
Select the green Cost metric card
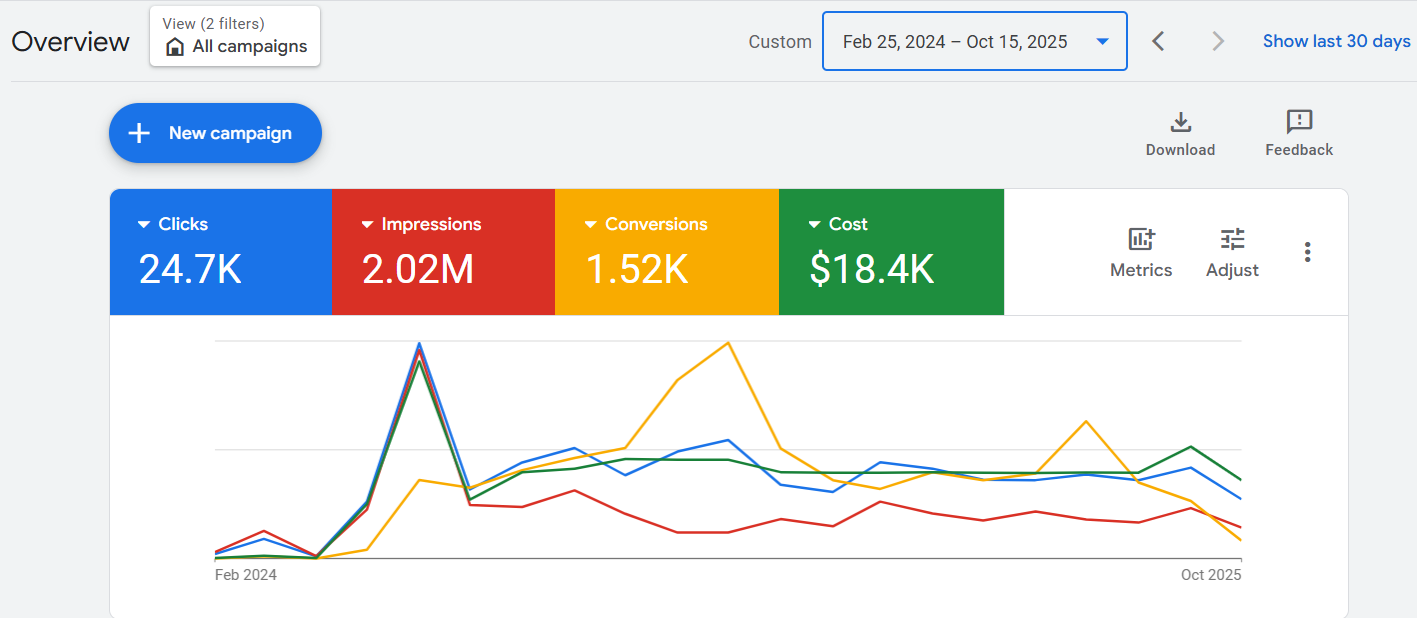point(890,252)
